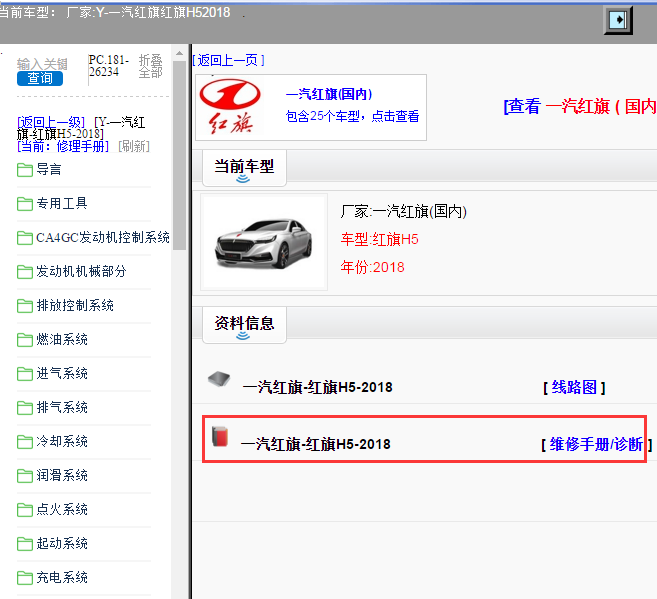657x599 pixels.
Task: Select the 点火系统 entry
Action: click(x=62, y=509)
